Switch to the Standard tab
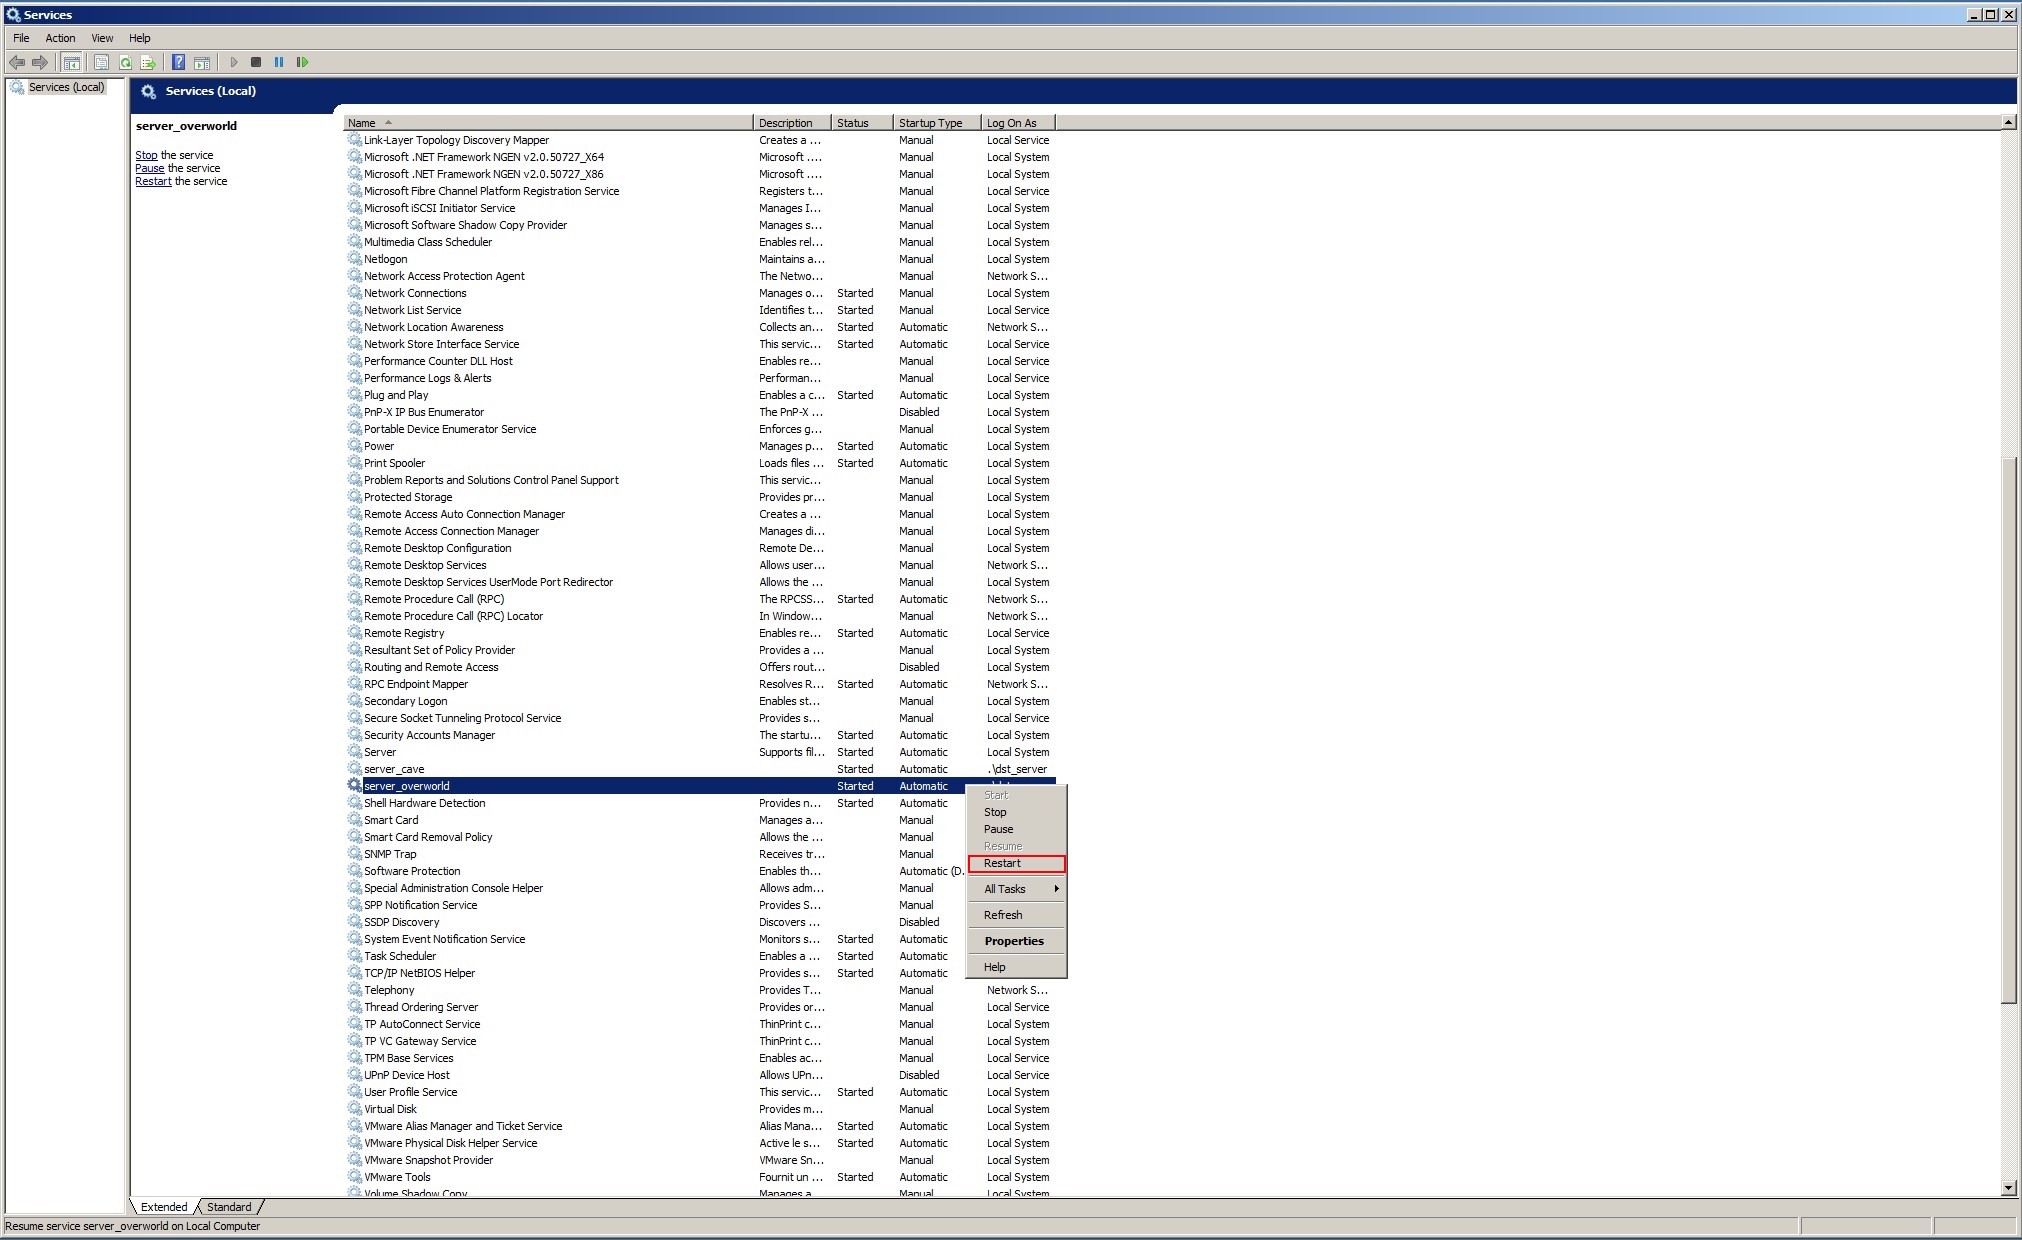This screenshot has width=2022, height=1240. 229,1207
